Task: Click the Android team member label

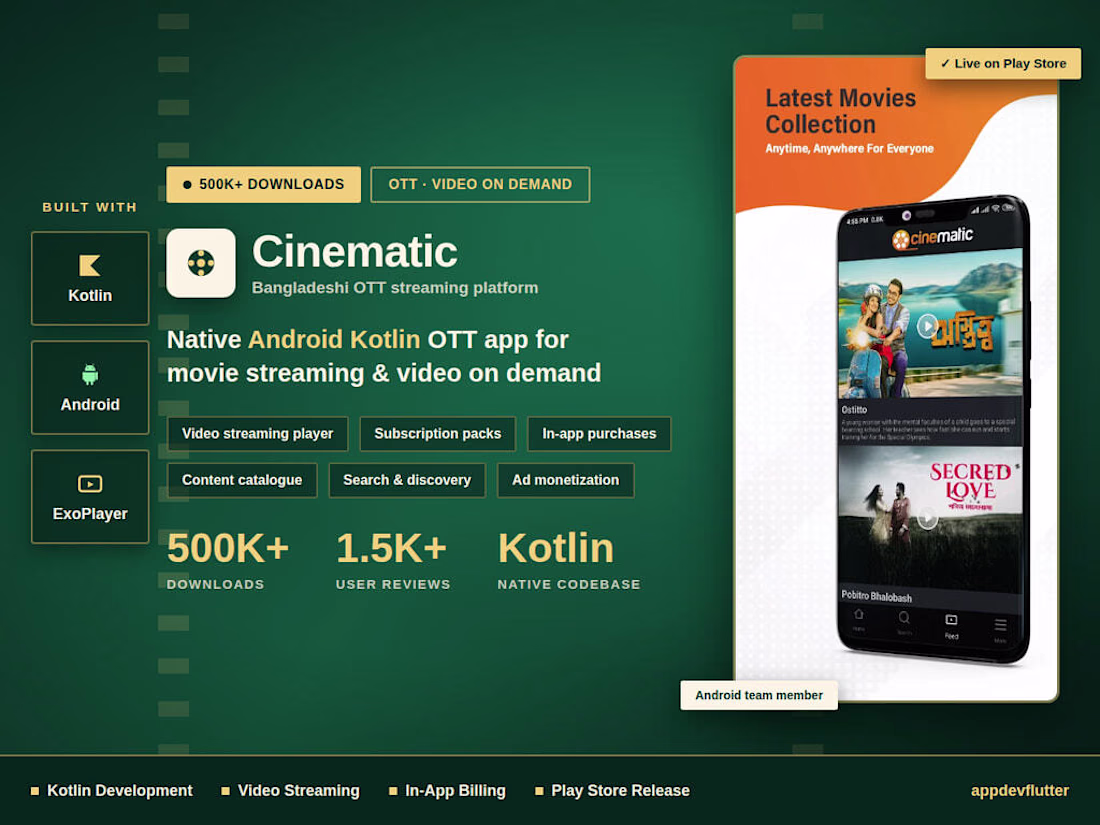Action: [x=759, y=695]
